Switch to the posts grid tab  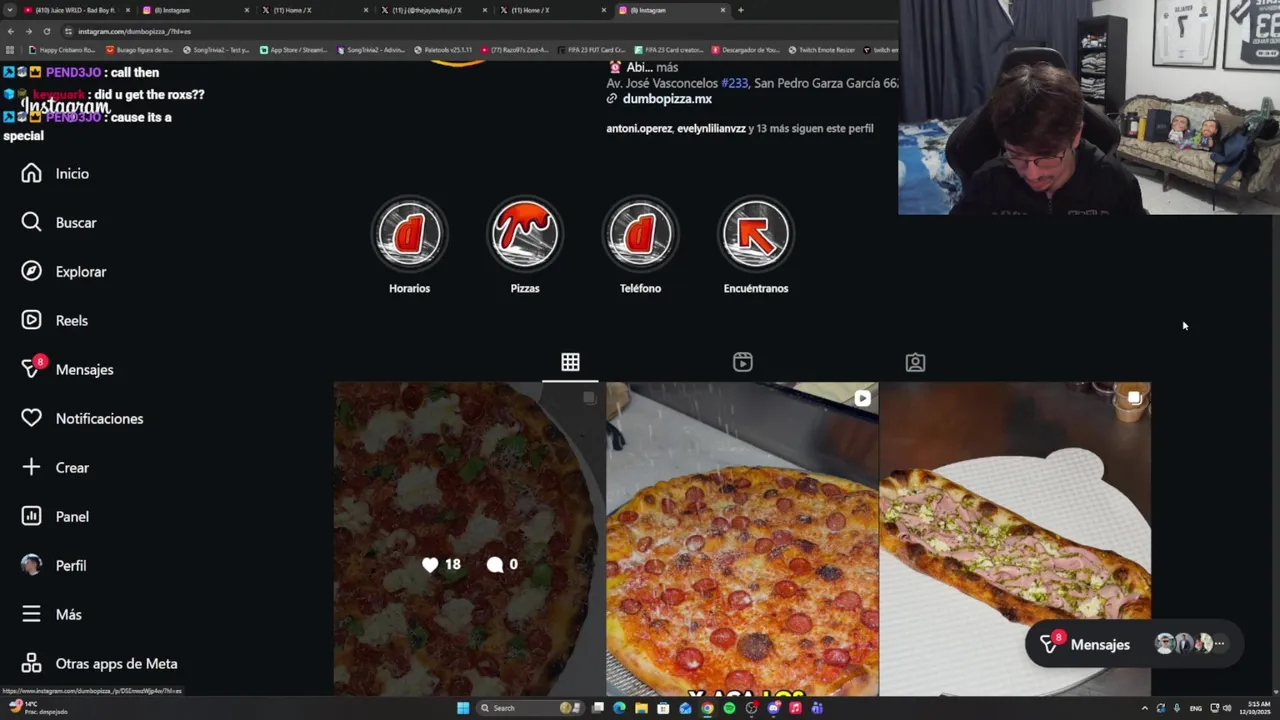click(570, 362)
